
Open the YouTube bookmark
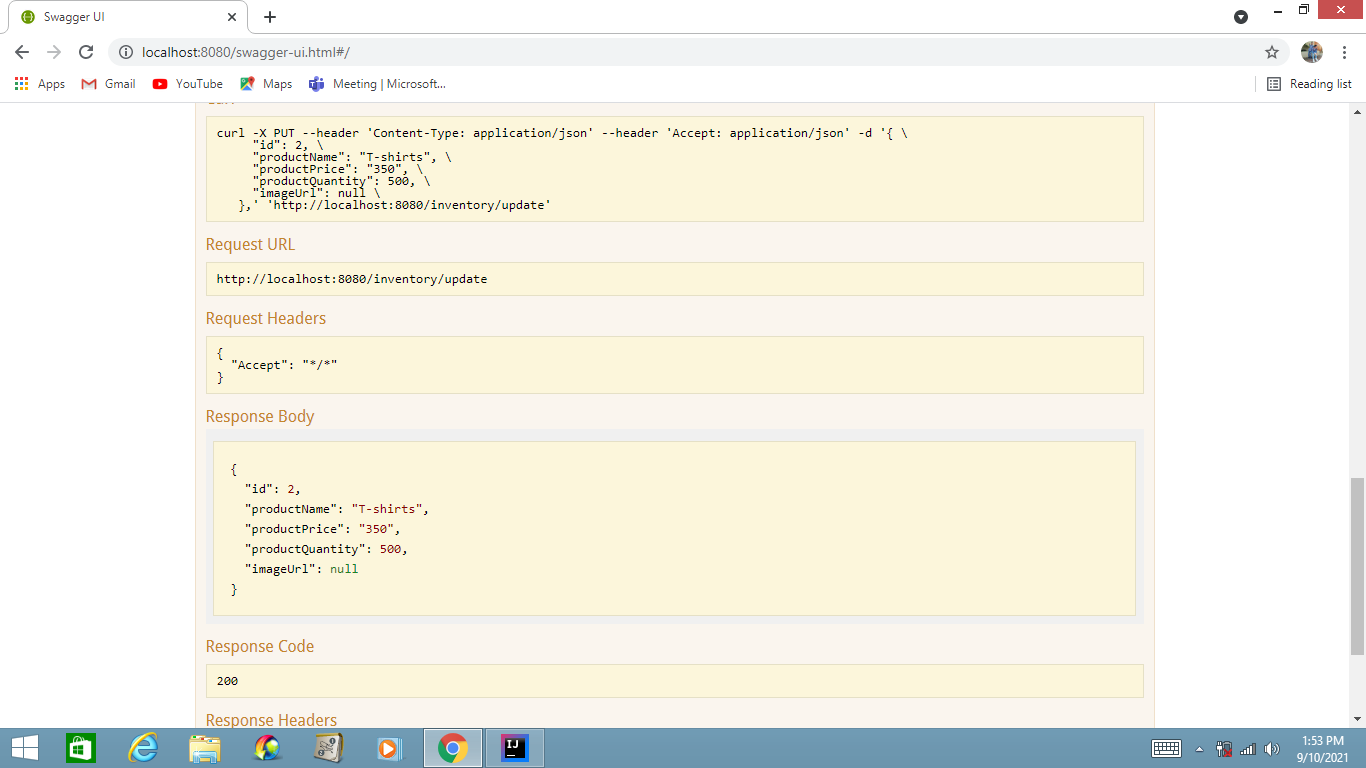point(187,84)
